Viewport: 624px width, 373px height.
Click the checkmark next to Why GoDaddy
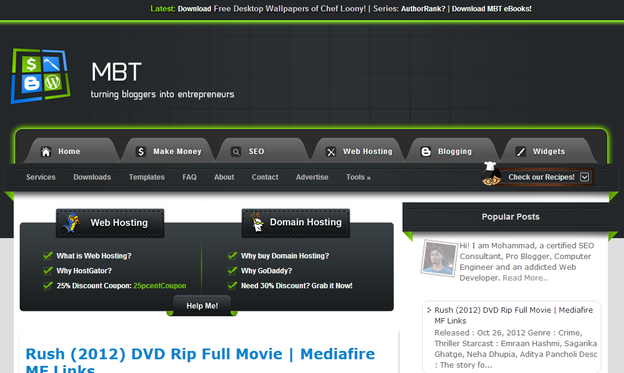pos(232,271)
